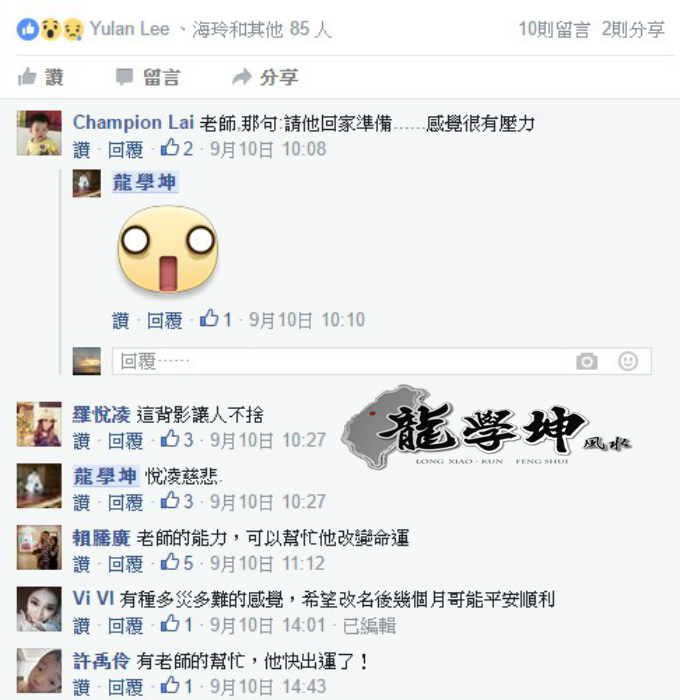The image size is (680, 700).
Task: Open Champion Lai's profile name link
Action: [133, 122]
